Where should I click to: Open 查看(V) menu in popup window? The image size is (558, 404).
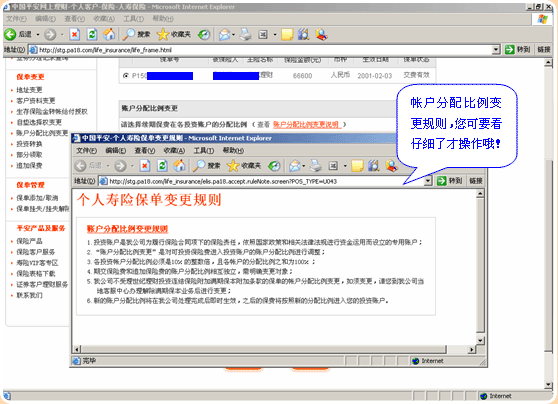pyautogui.click(x=145, y=151)
